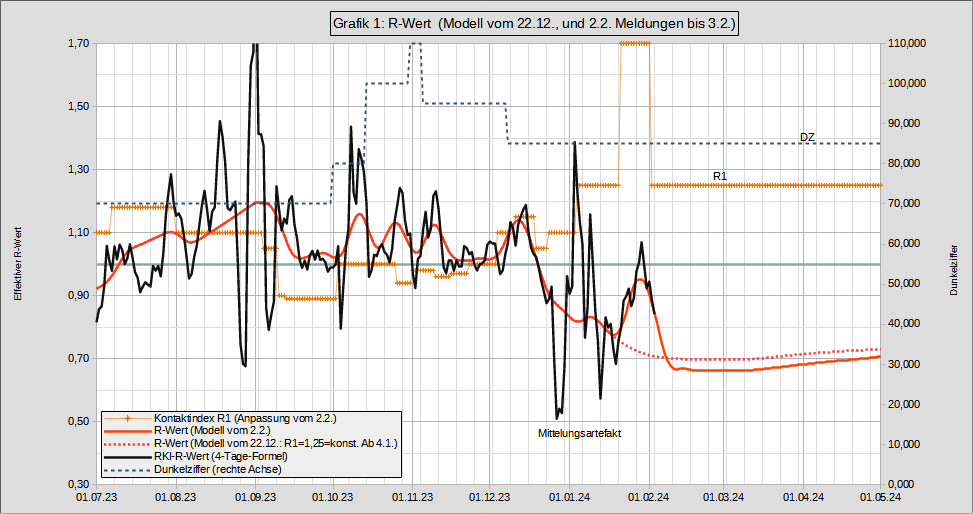Click left axis tick label '1,30'
This screenshot has height=514, width=973.
coord(78,169)
